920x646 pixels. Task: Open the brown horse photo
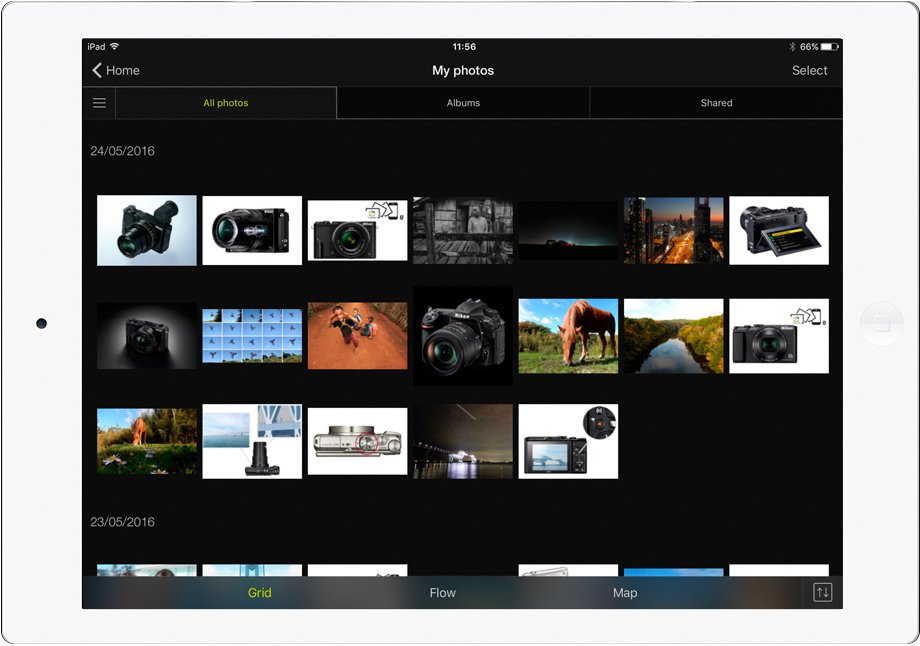tap(568, 335)
